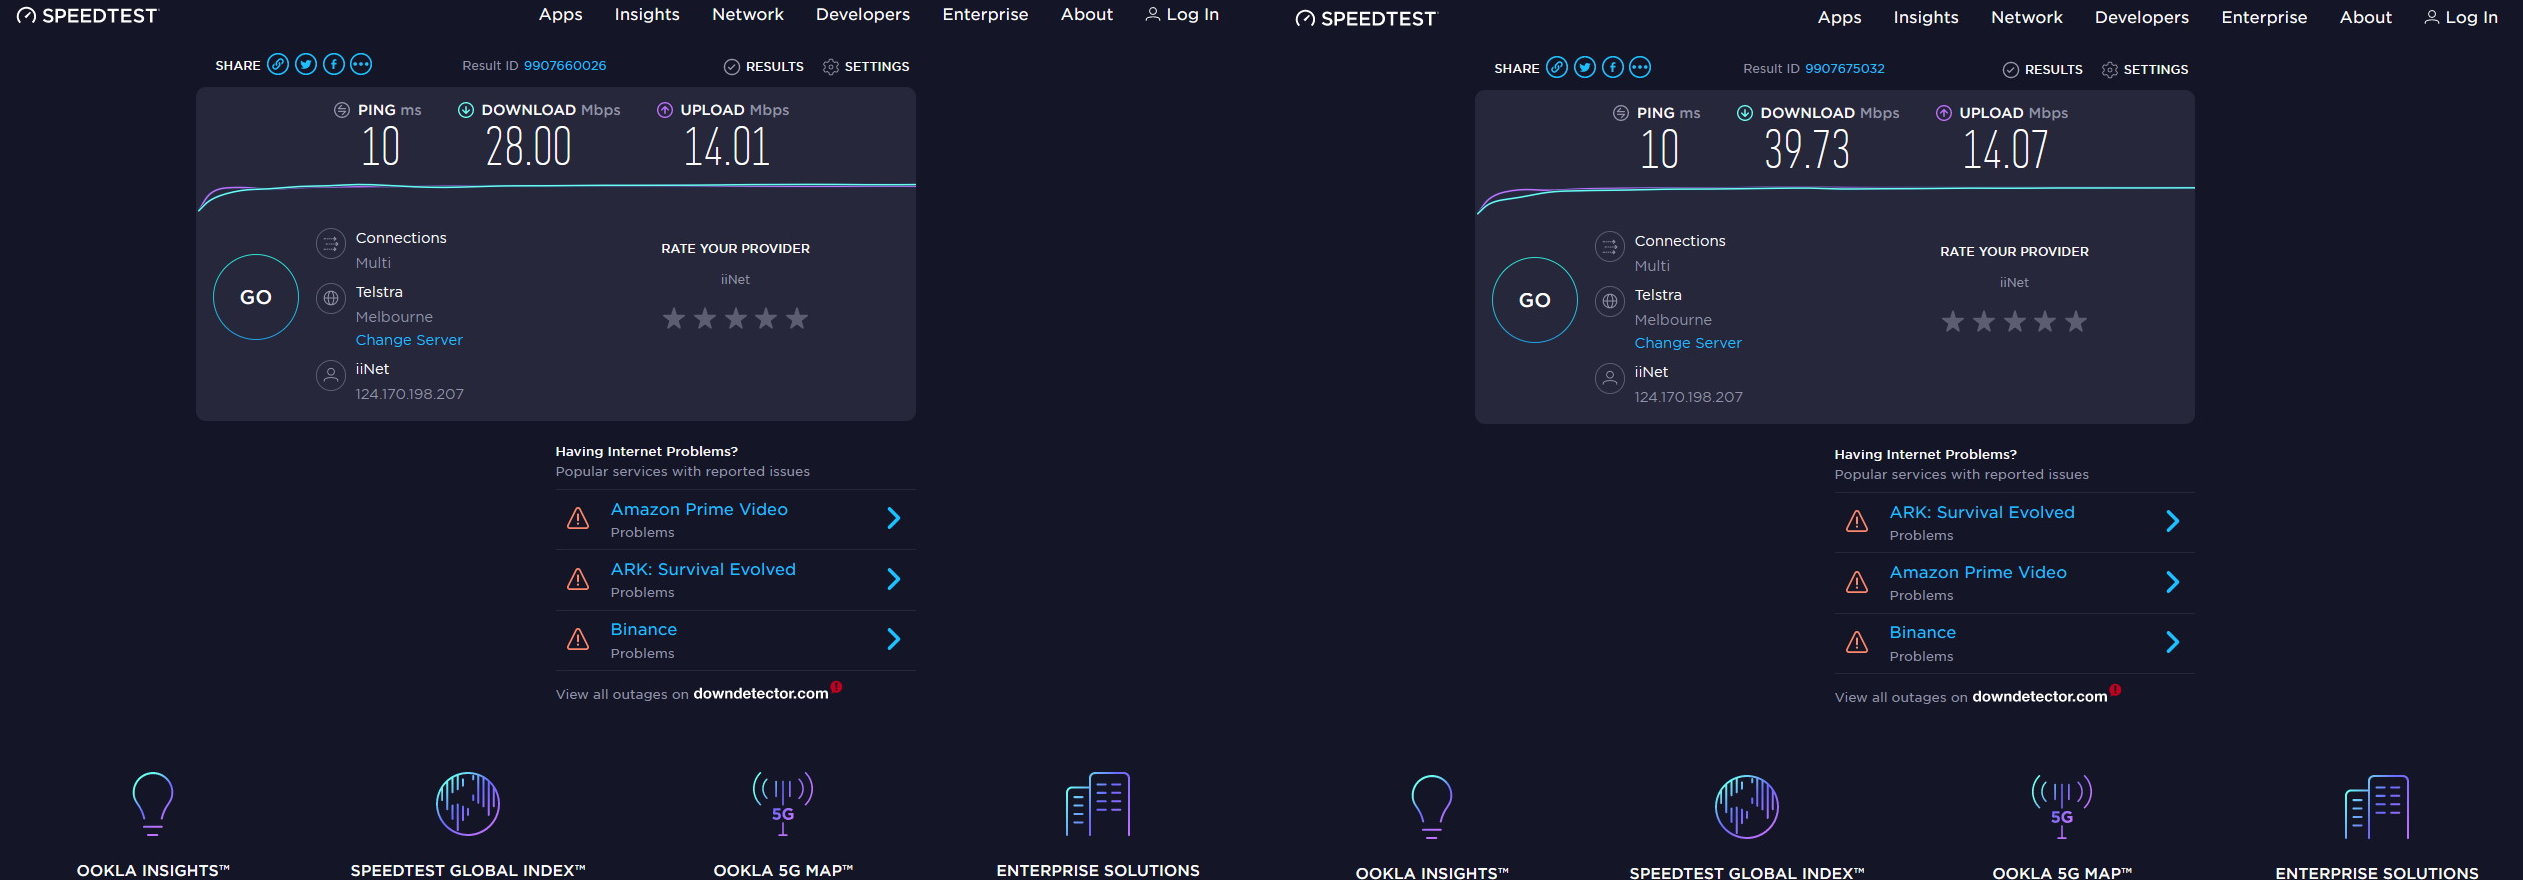Click the Telstra server globe icon in left window
The image size is (2523, 880).
click(331, 298)
